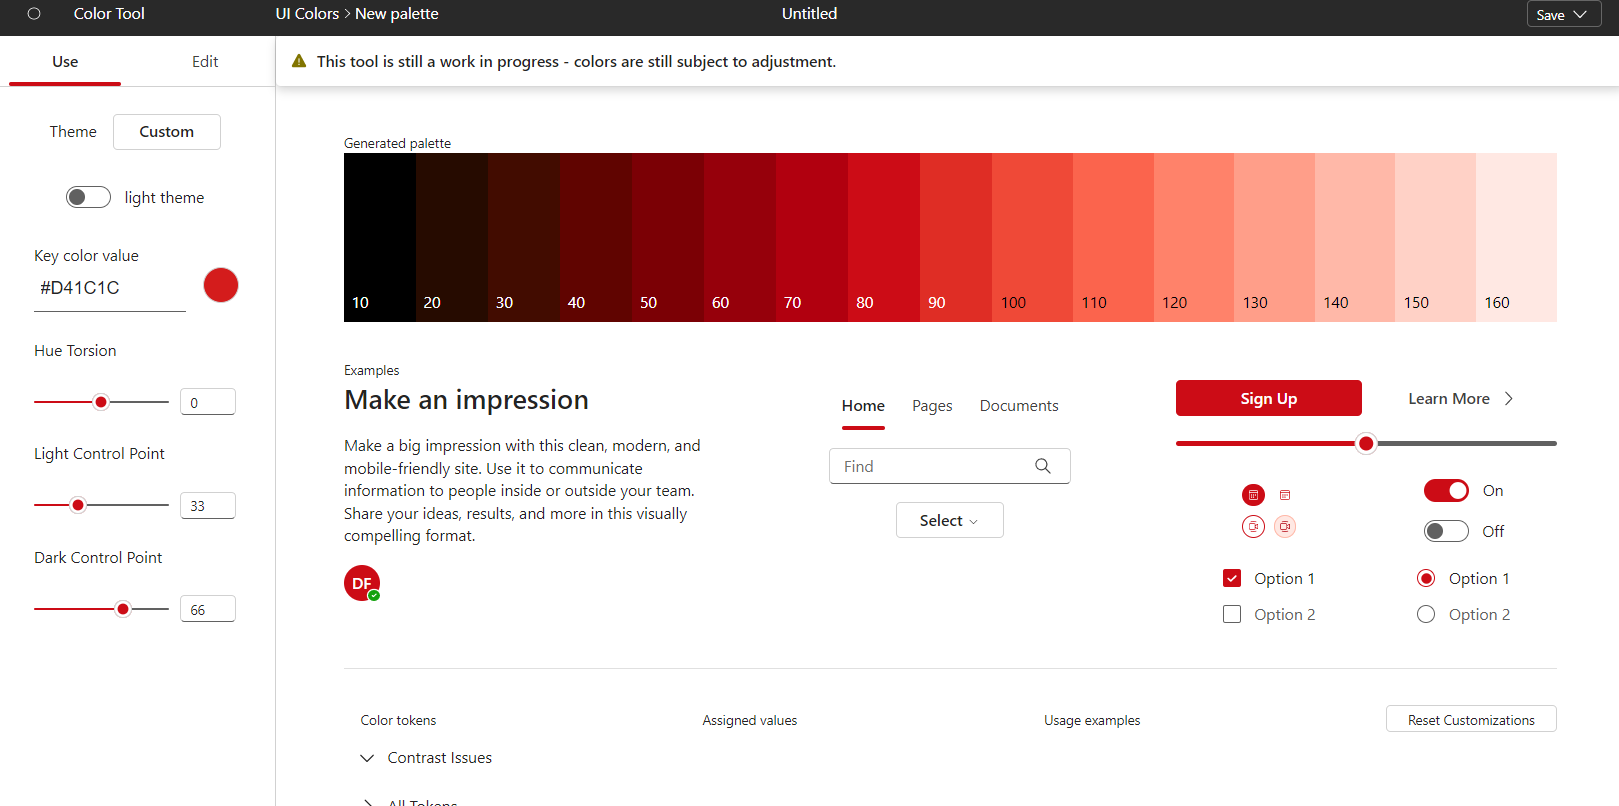Click UI Colors breadcrumb link

click(x=307, y=14)
